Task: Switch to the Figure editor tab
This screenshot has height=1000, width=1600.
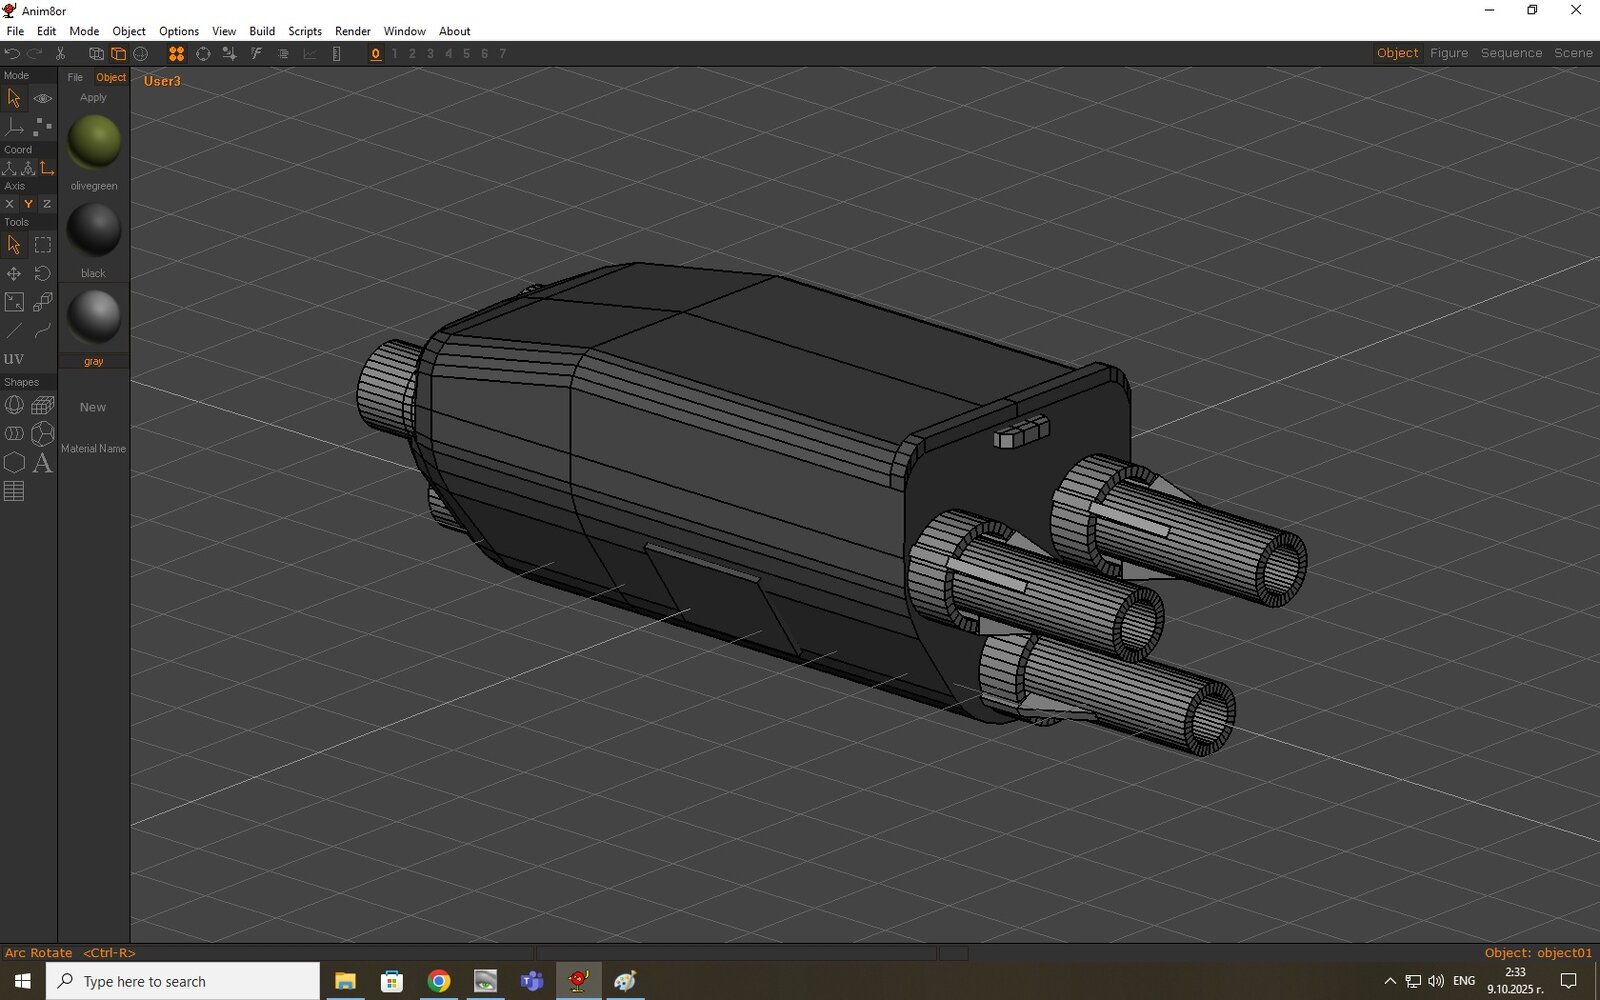Action: (x=1449, y=53)
